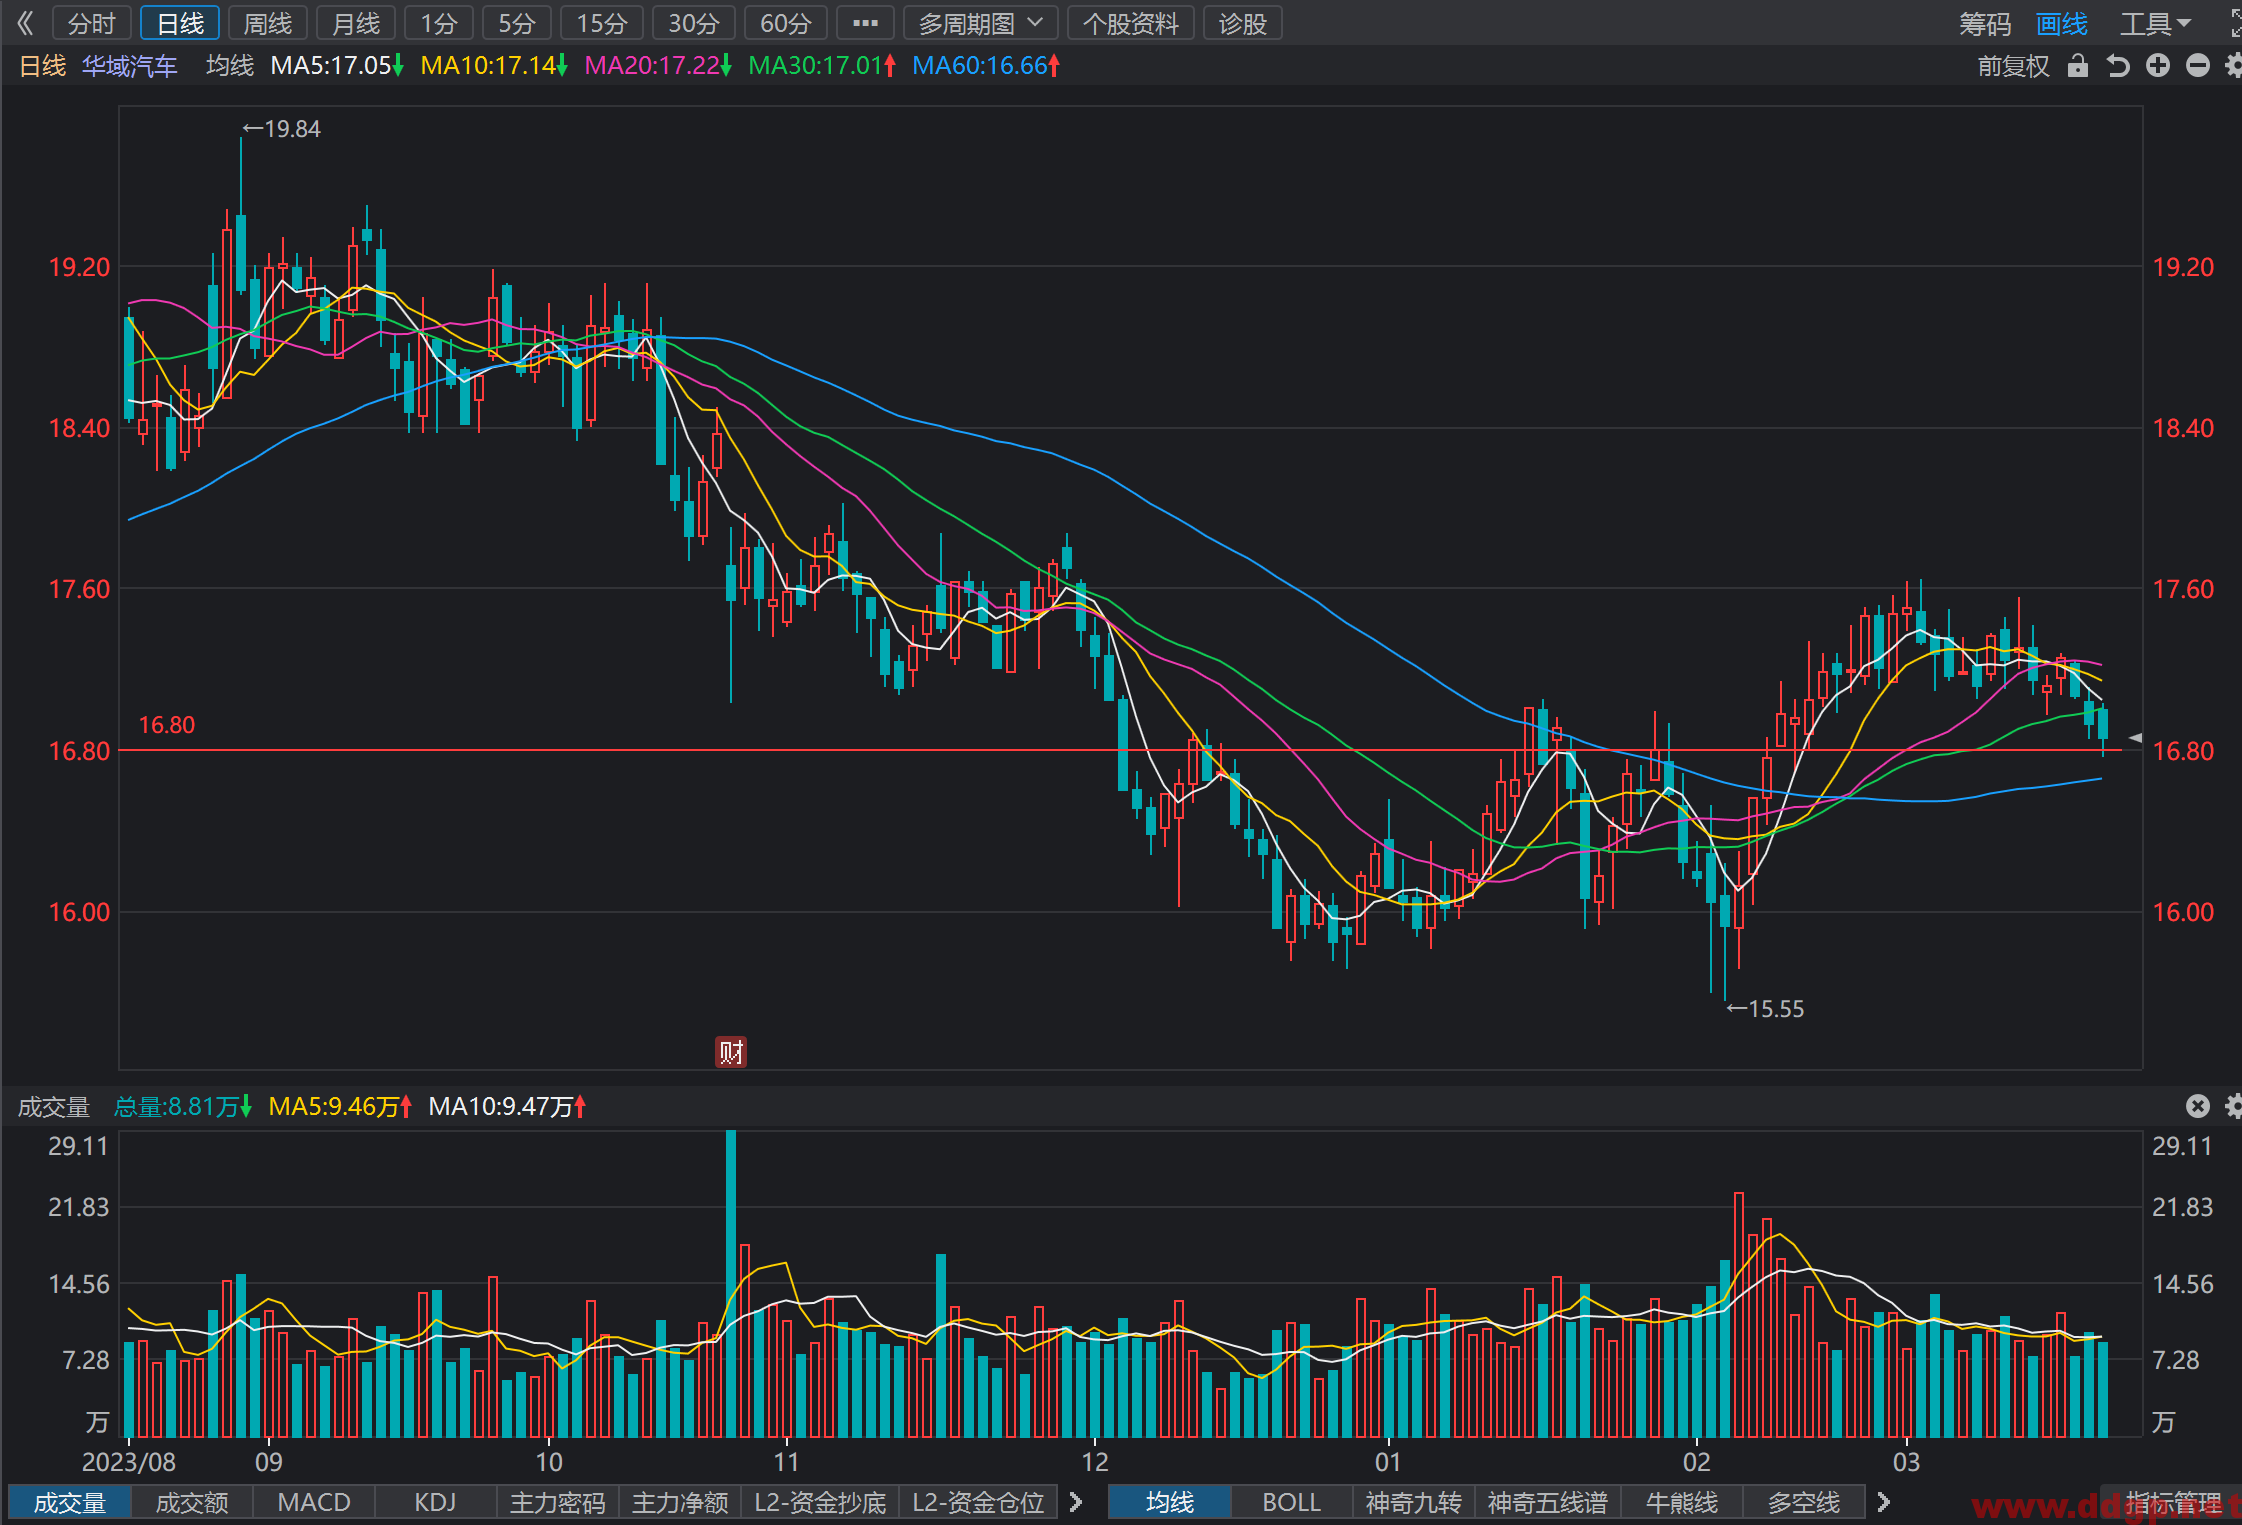The height and width of the screenshot is (1525, 2242).
Task: Open chart settings gear icon
Action: pos(2233,66)
